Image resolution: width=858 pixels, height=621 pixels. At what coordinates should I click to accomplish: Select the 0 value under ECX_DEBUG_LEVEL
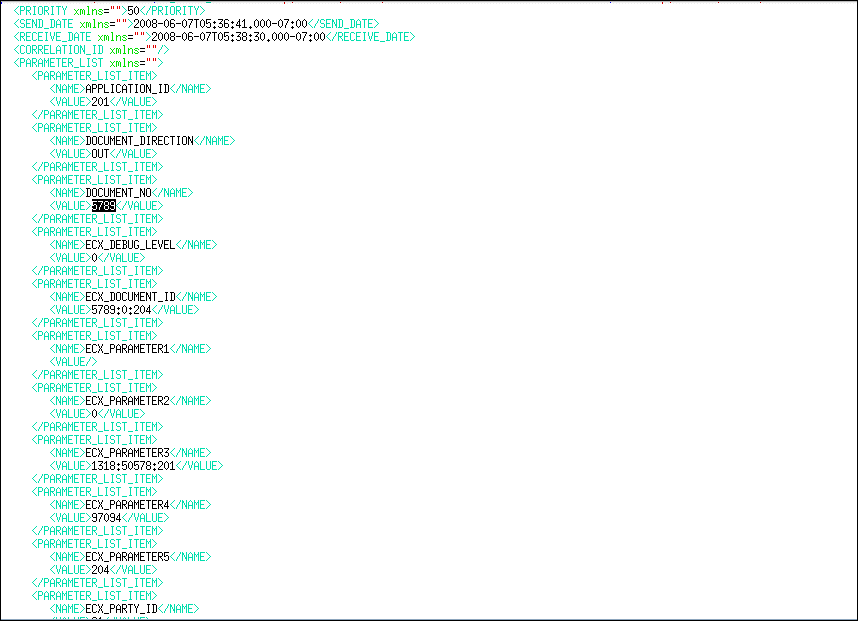click(94, 258)
